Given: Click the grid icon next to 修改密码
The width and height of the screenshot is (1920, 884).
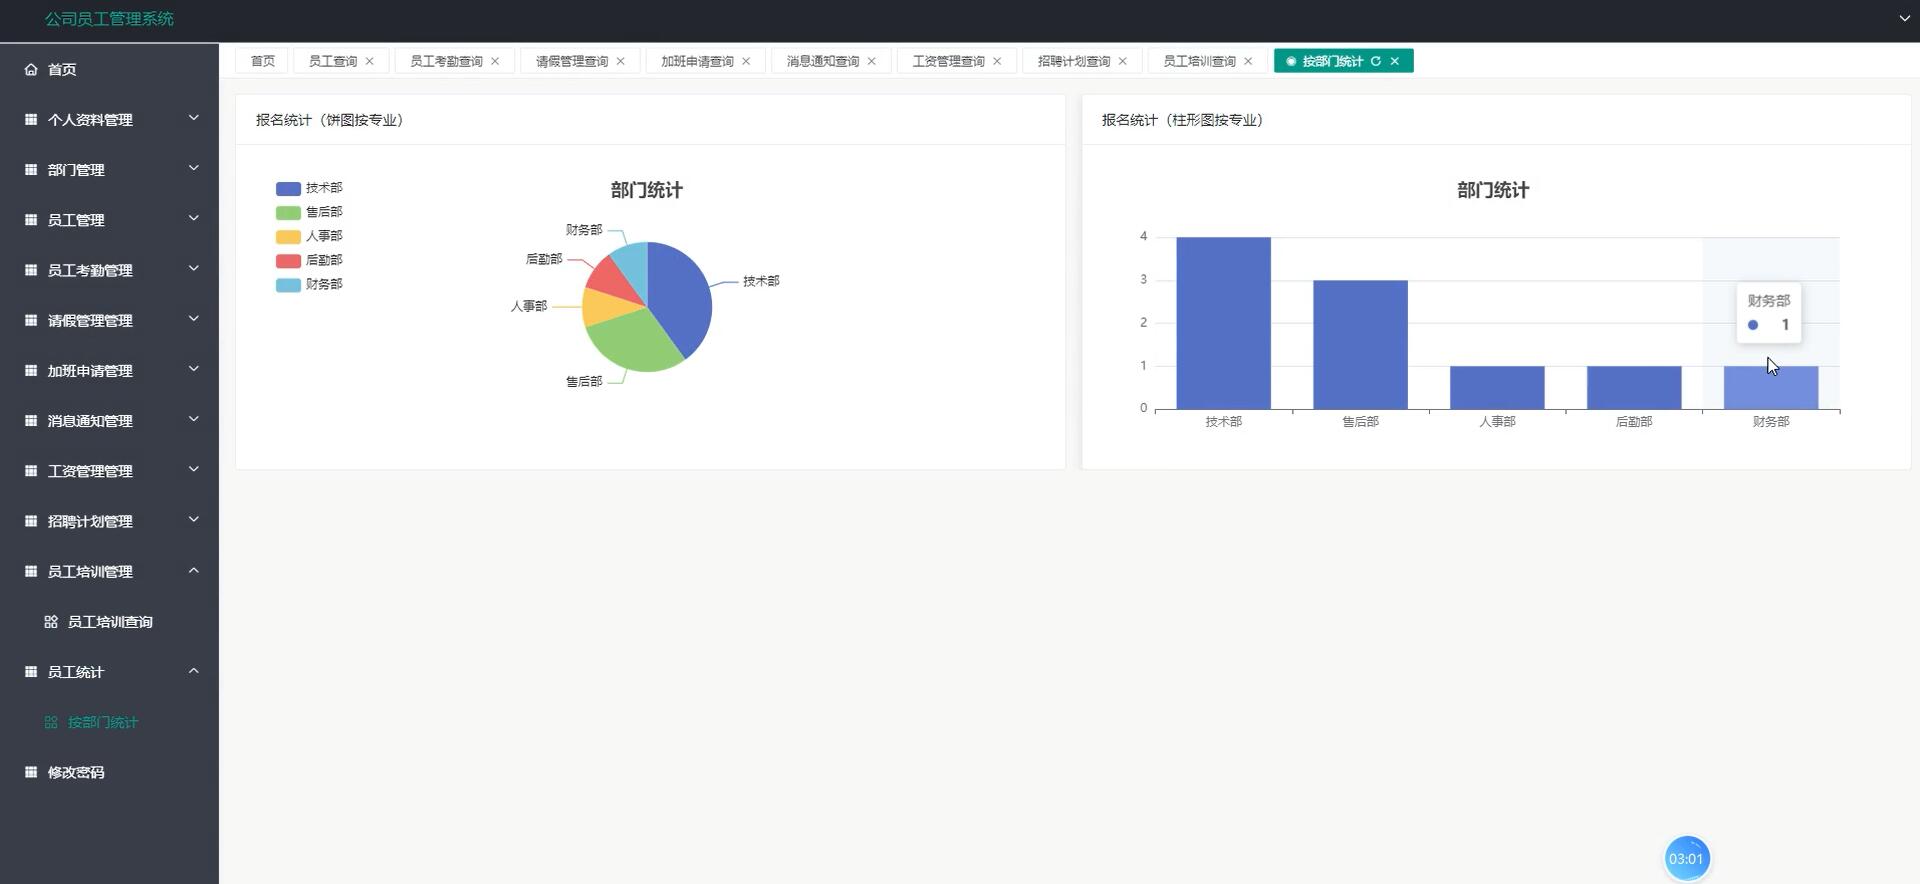Looking at the screenshot, I should tap(31, 772).
